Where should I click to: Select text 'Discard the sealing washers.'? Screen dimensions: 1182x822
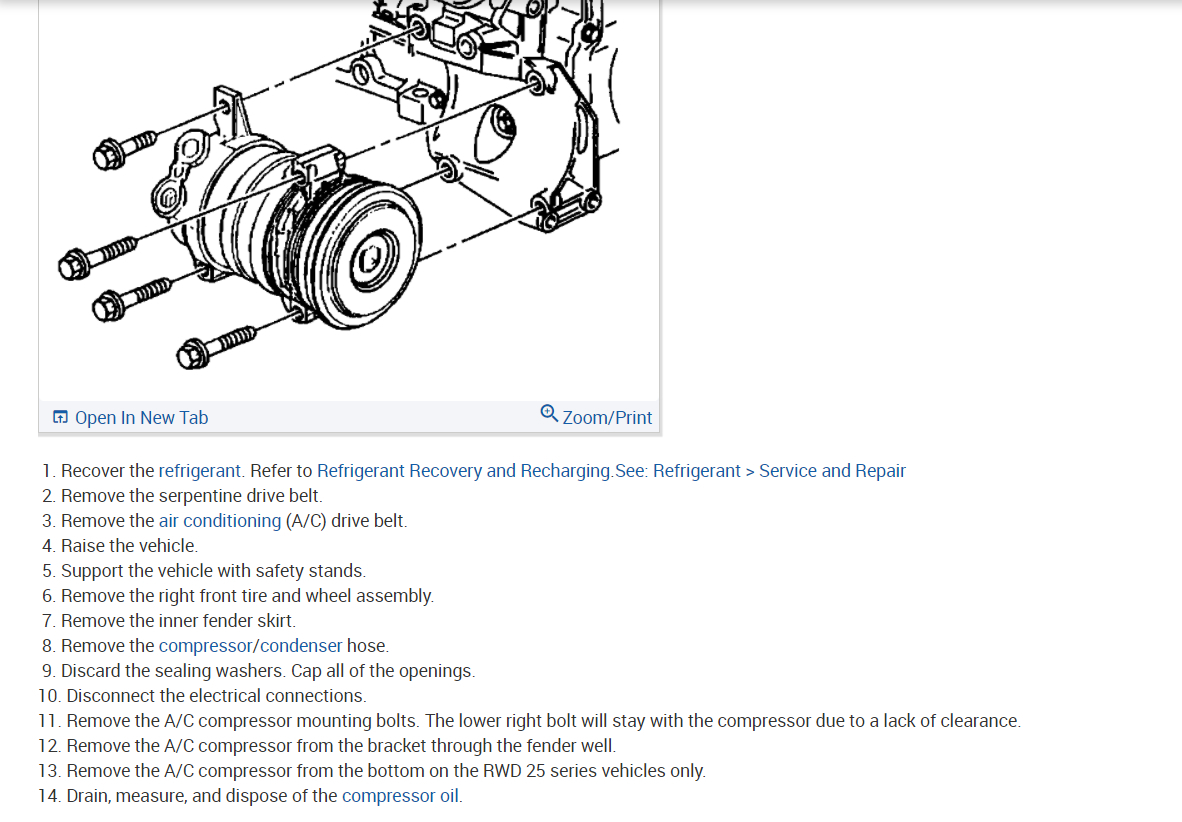pos(173,671)
